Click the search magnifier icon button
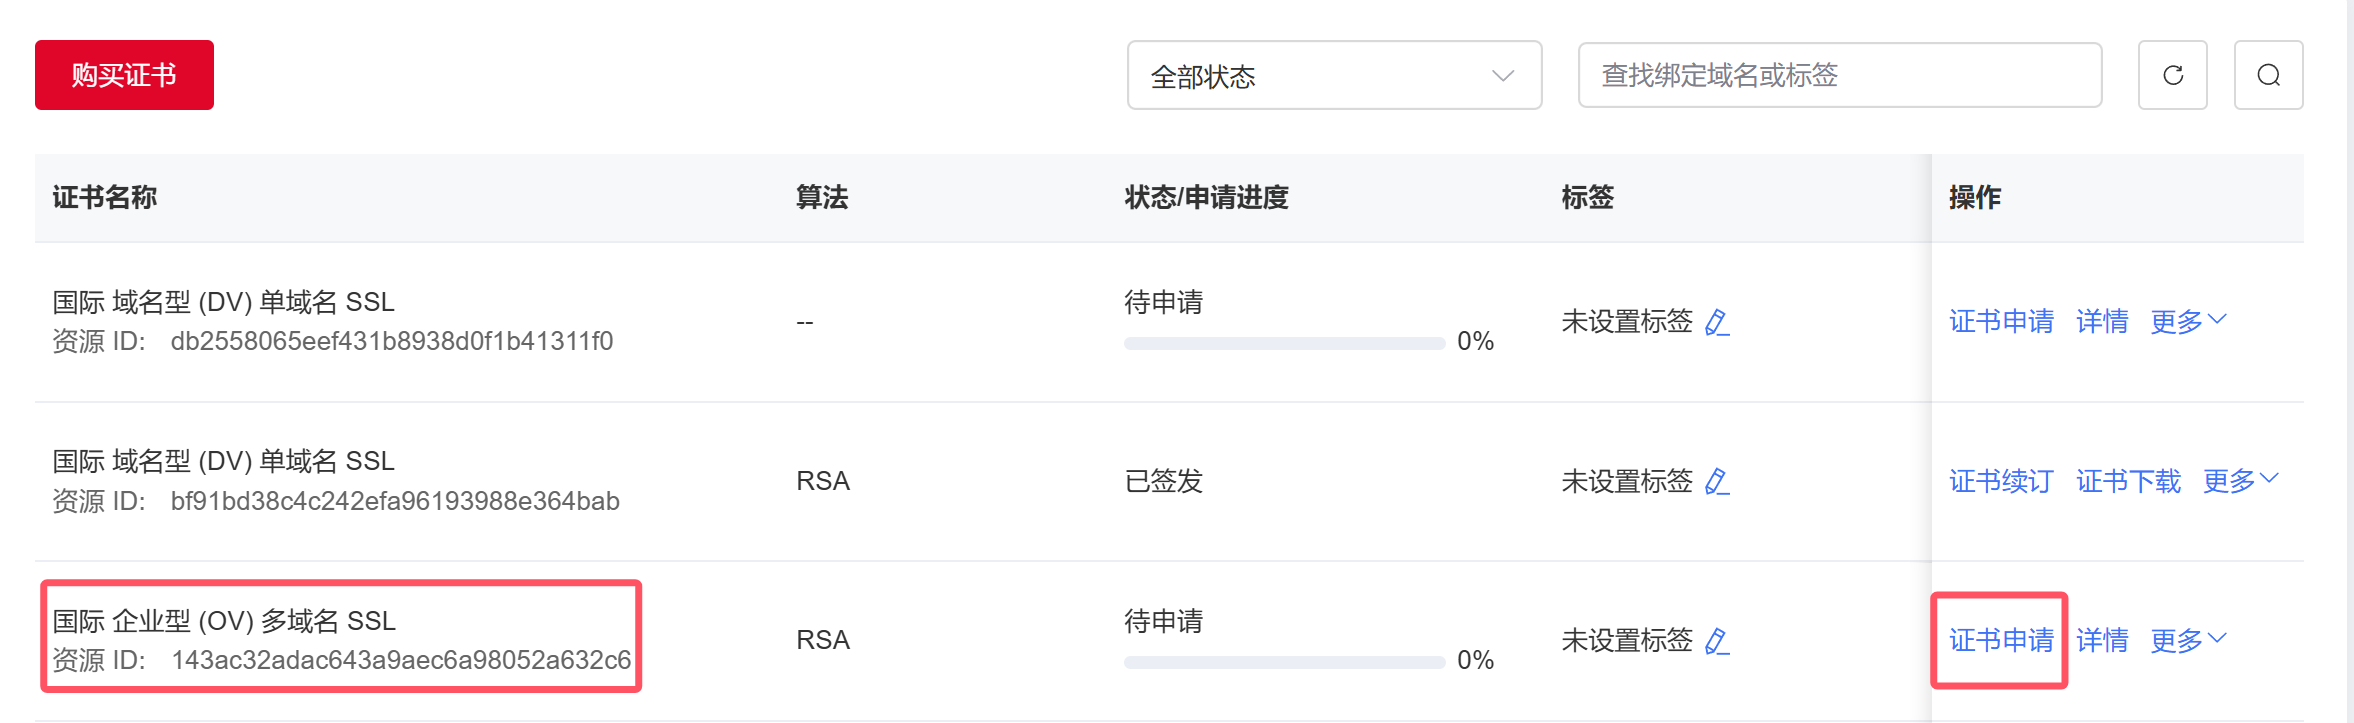The width and height of the screenshot is (2354, 723). 2268,75
